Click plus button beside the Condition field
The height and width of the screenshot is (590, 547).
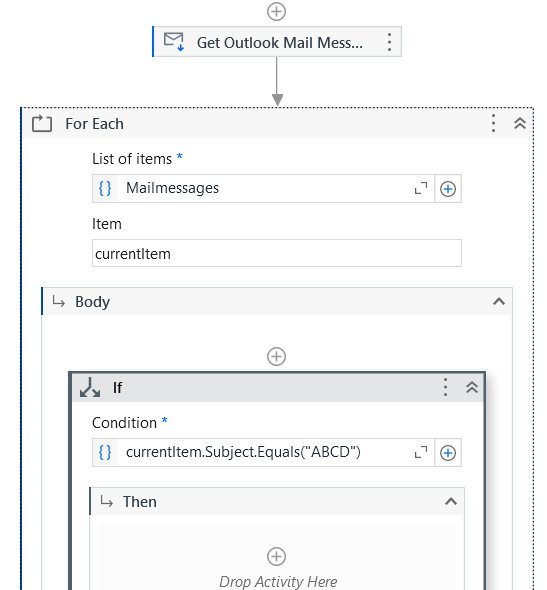[x=448, y=453]
